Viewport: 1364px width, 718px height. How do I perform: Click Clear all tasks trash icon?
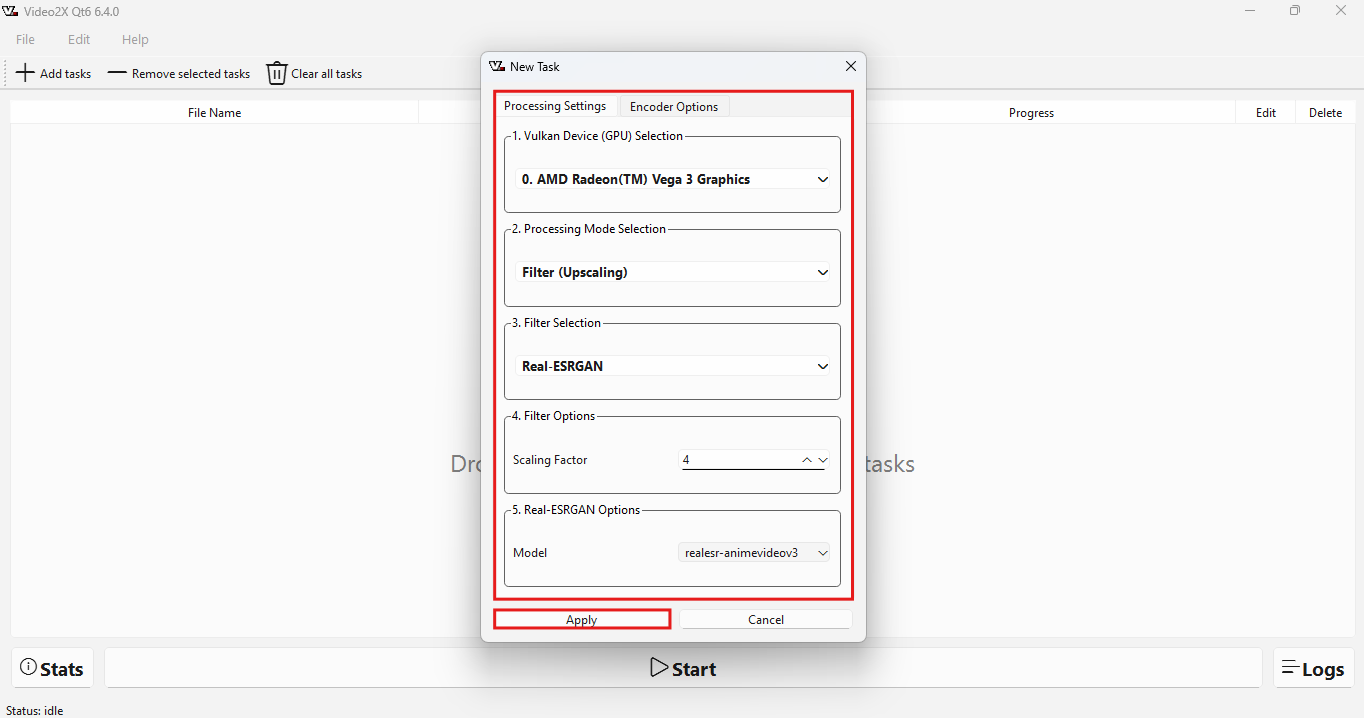(x=277, y=73)
